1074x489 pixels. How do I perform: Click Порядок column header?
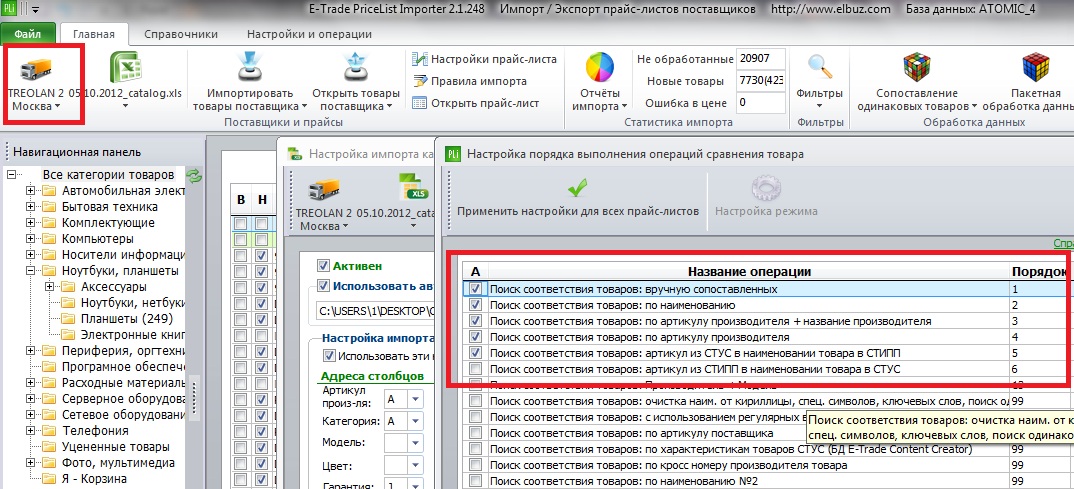(1040, 272)
